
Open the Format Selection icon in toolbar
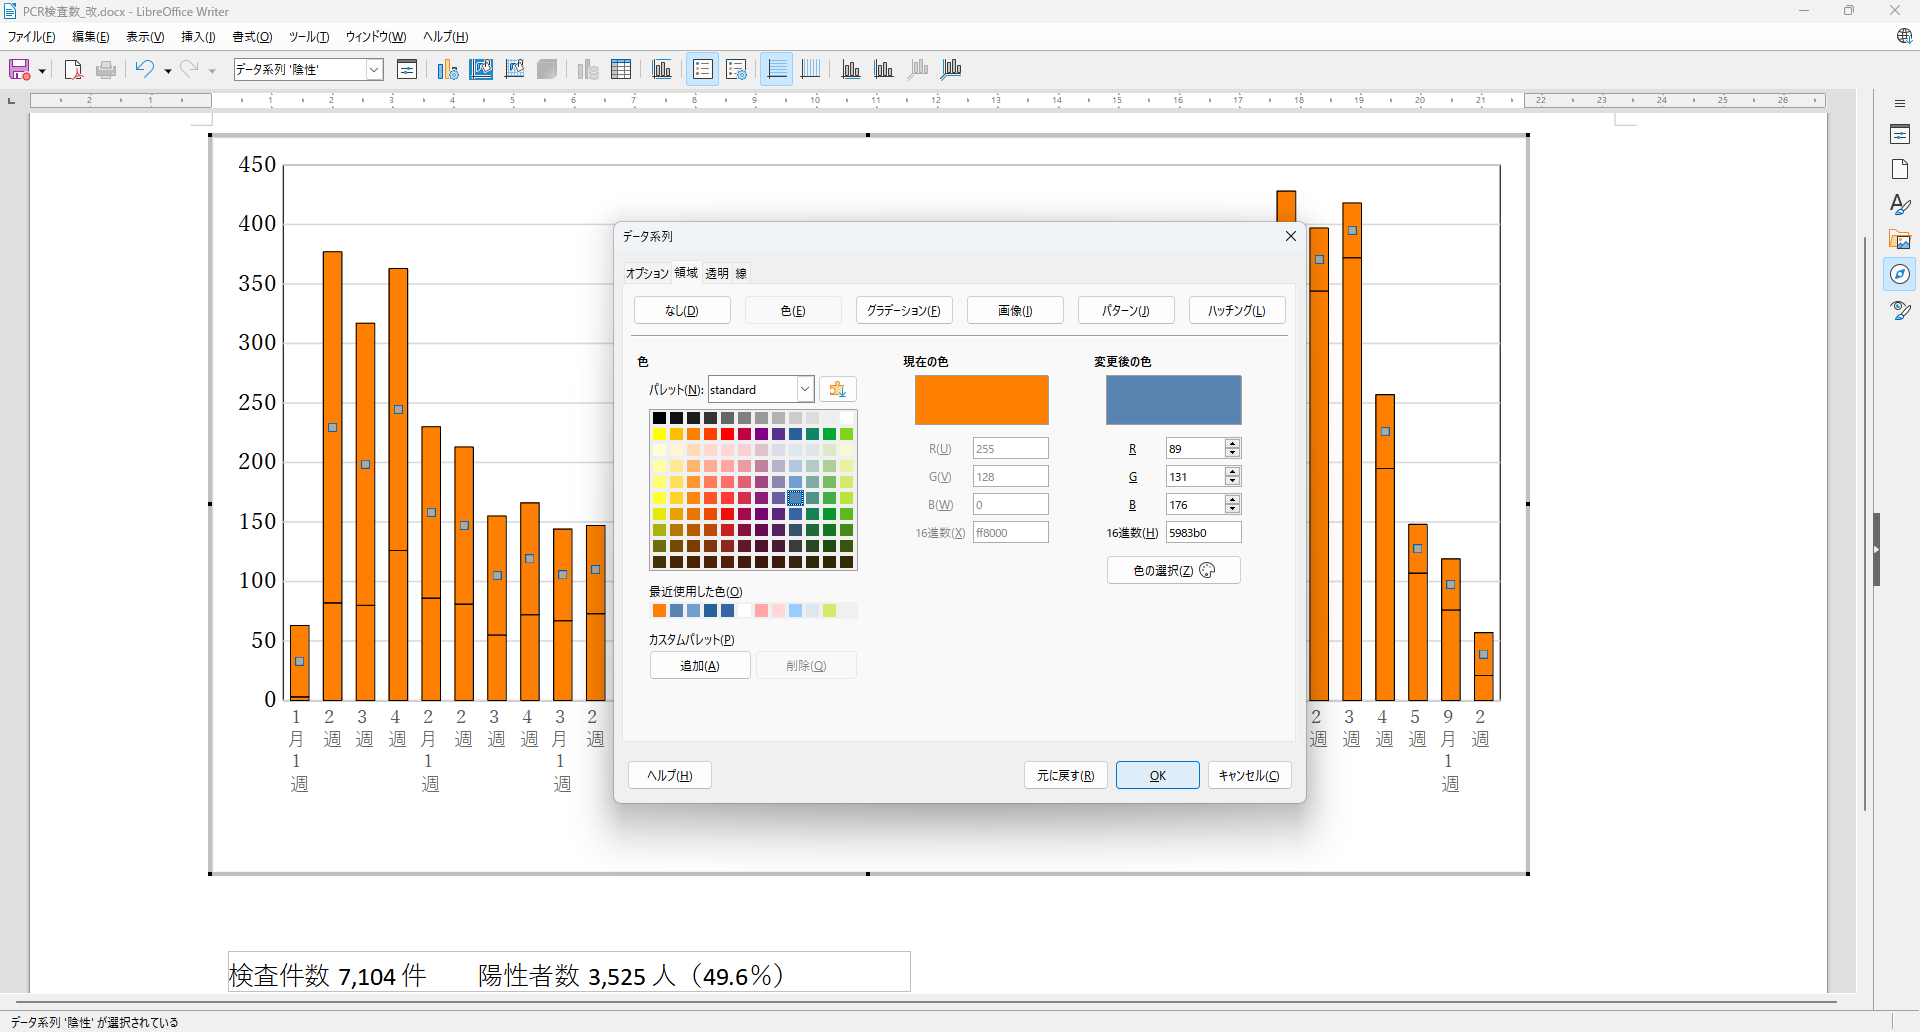pyautogui.click(x=407, y=70)
